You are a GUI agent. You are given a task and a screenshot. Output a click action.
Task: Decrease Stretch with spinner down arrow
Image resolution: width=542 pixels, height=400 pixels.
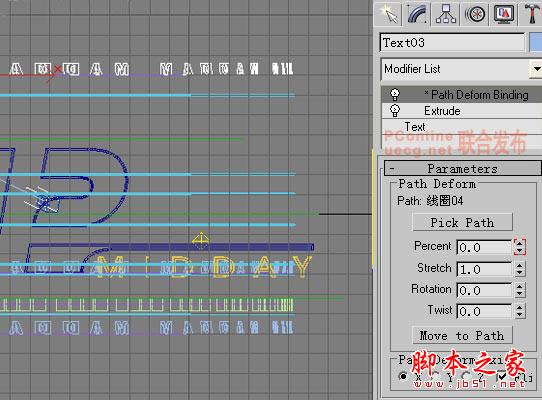tap(520, 273)
